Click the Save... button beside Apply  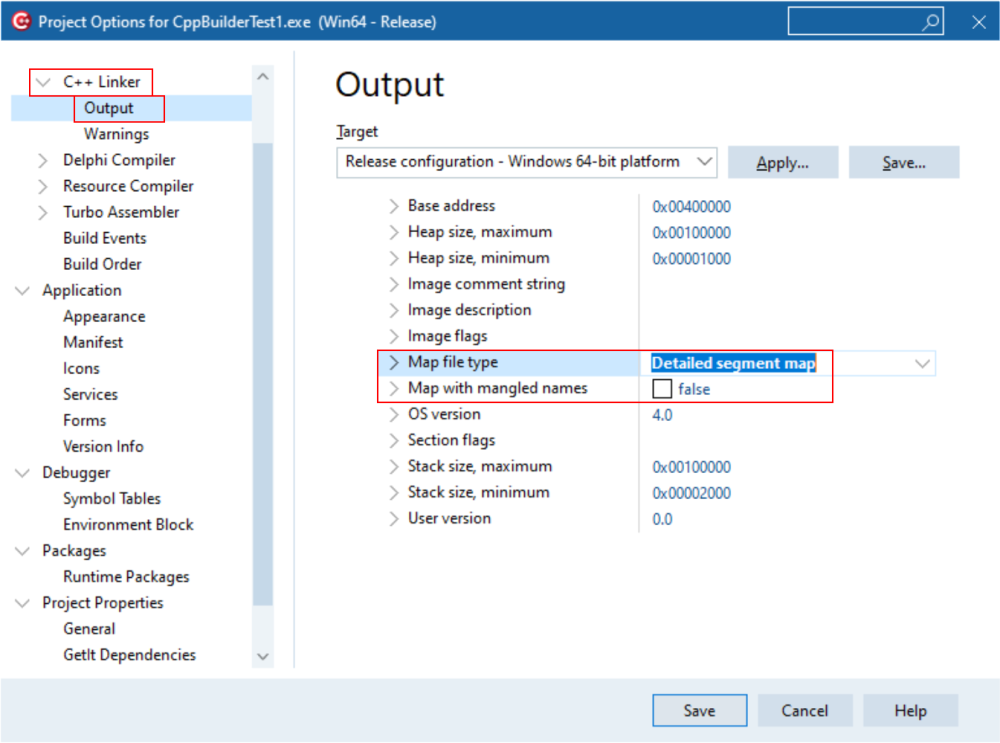pos(904,163)
